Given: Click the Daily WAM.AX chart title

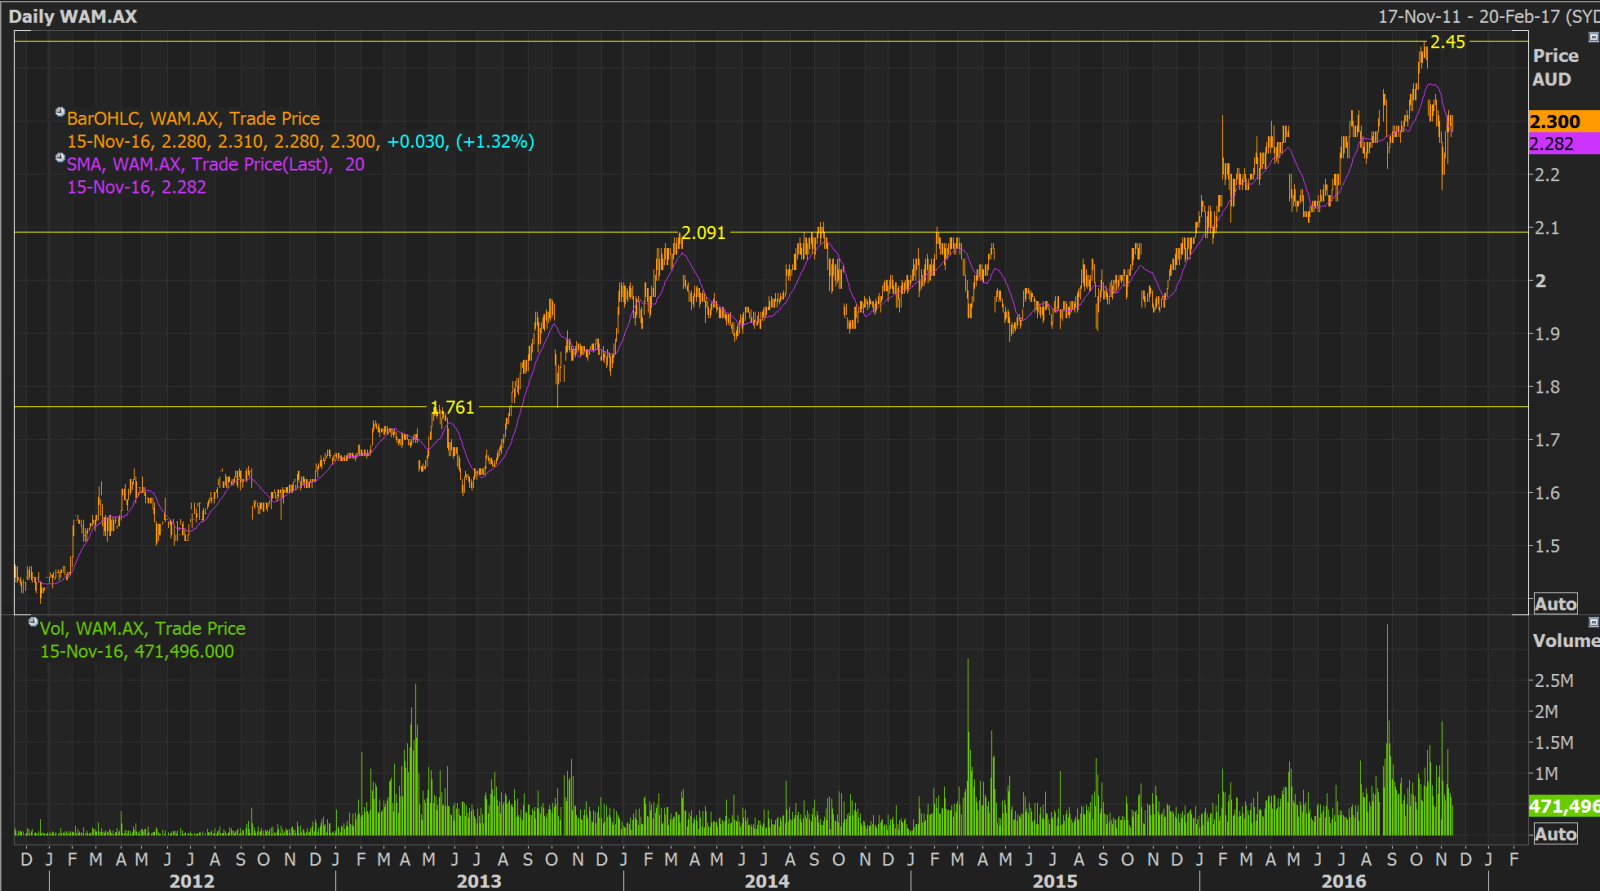Looking at the screenshot, I should point(73,16).
